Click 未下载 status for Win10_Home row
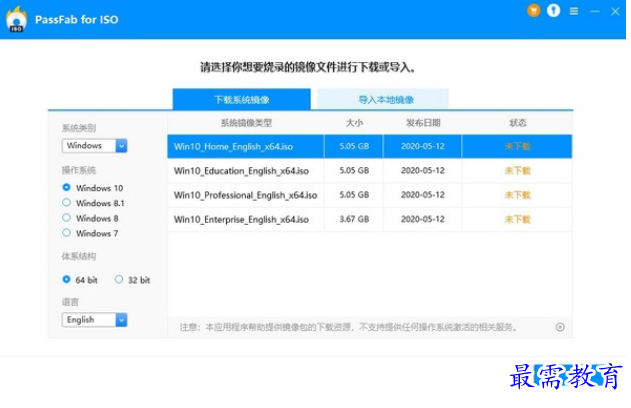The height and width of the screenshot is (408, 631). 518,146
